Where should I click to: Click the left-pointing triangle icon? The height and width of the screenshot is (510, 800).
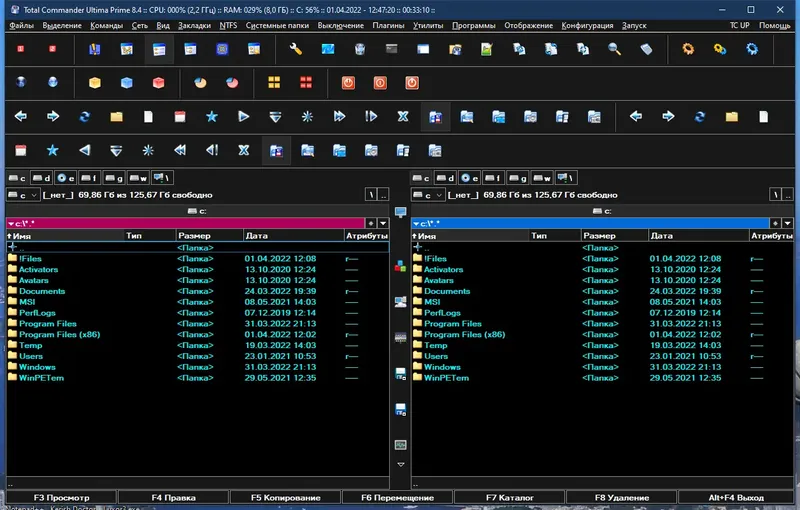pos(85,150)
